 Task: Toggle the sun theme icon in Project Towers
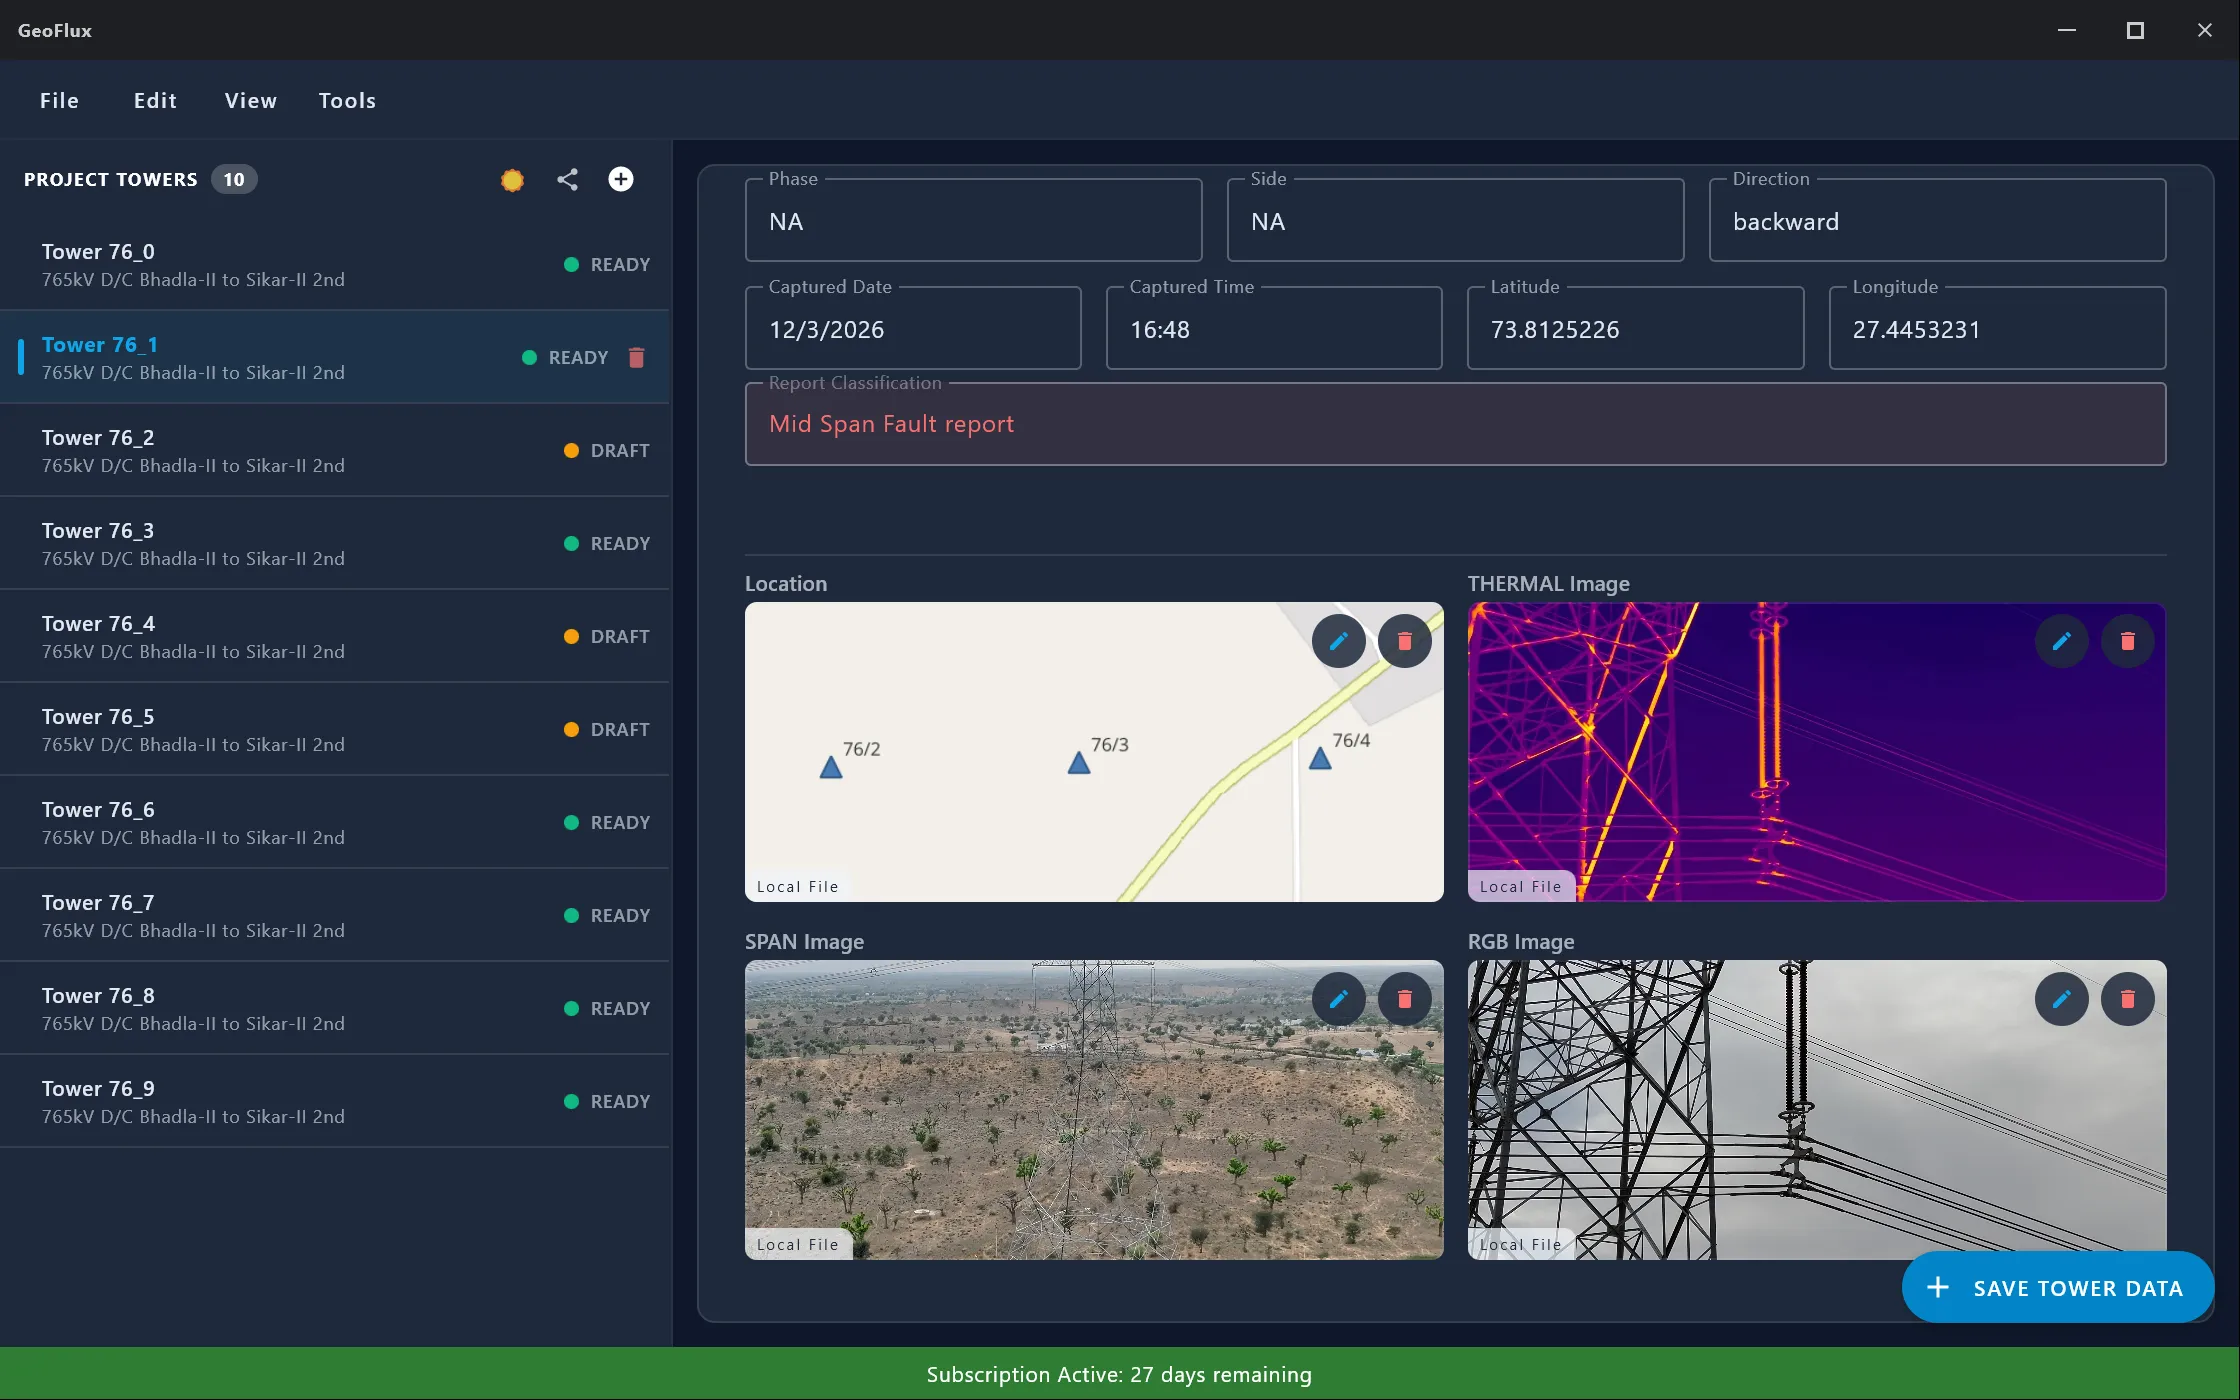coord(512,180)
